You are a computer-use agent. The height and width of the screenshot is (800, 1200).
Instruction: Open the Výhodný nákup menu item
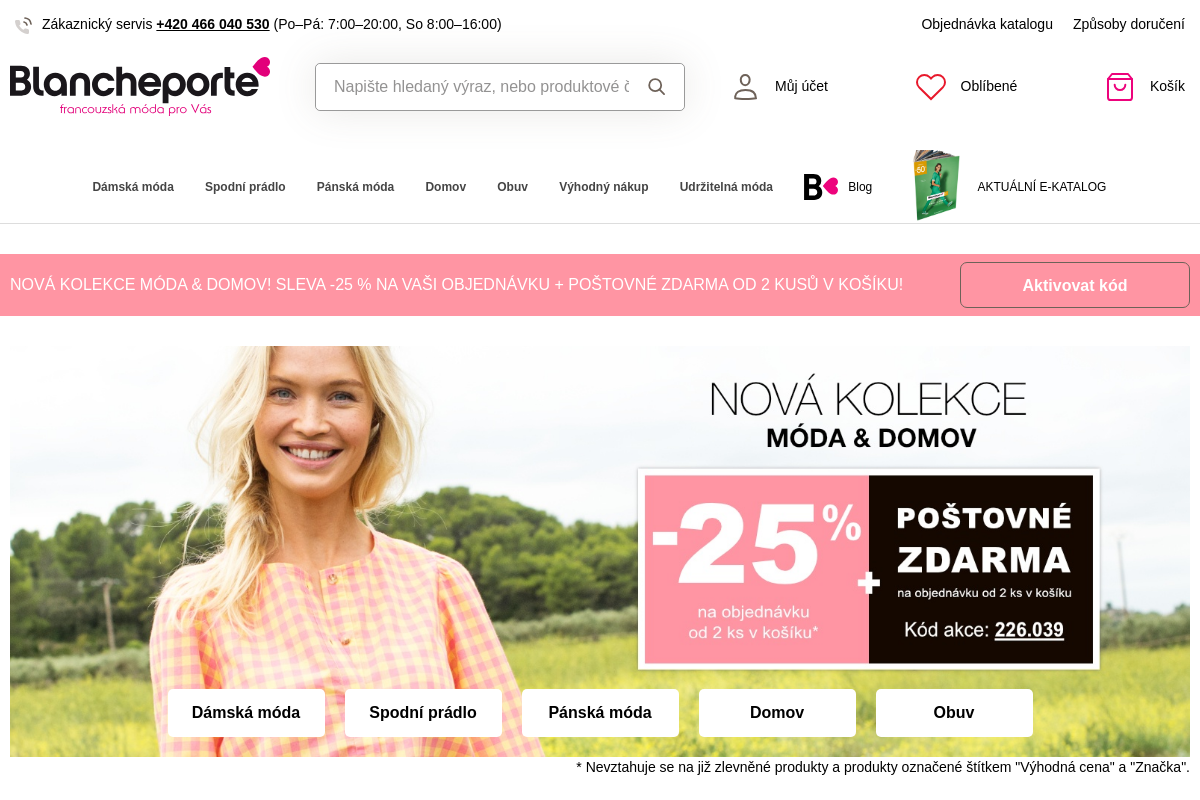click(604, 187)
